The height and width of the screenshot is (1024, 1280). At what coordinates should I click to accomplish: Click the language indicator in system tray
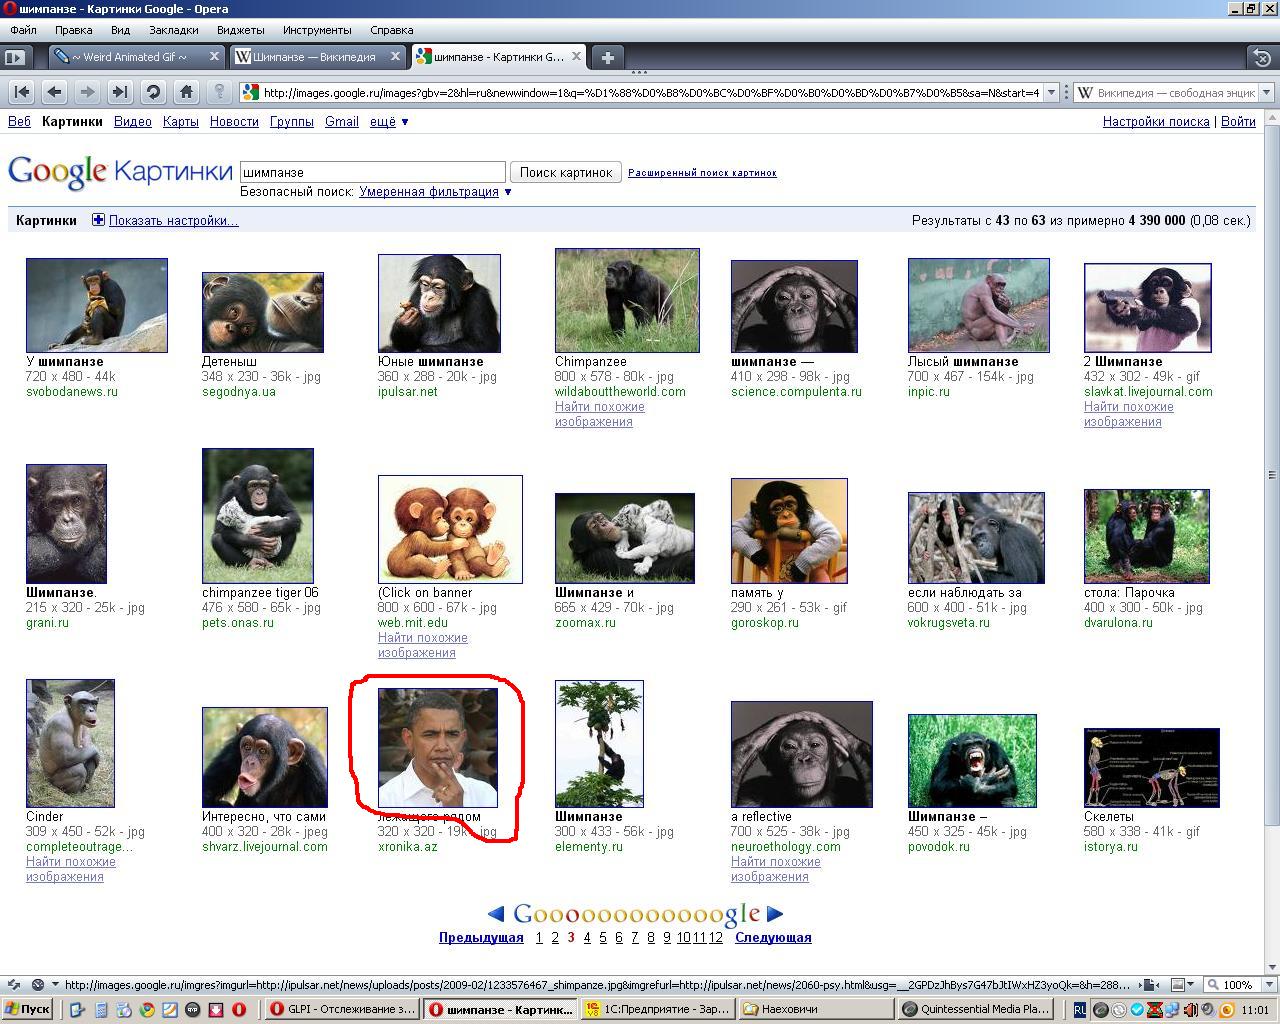click(x=1080, y=1010)
